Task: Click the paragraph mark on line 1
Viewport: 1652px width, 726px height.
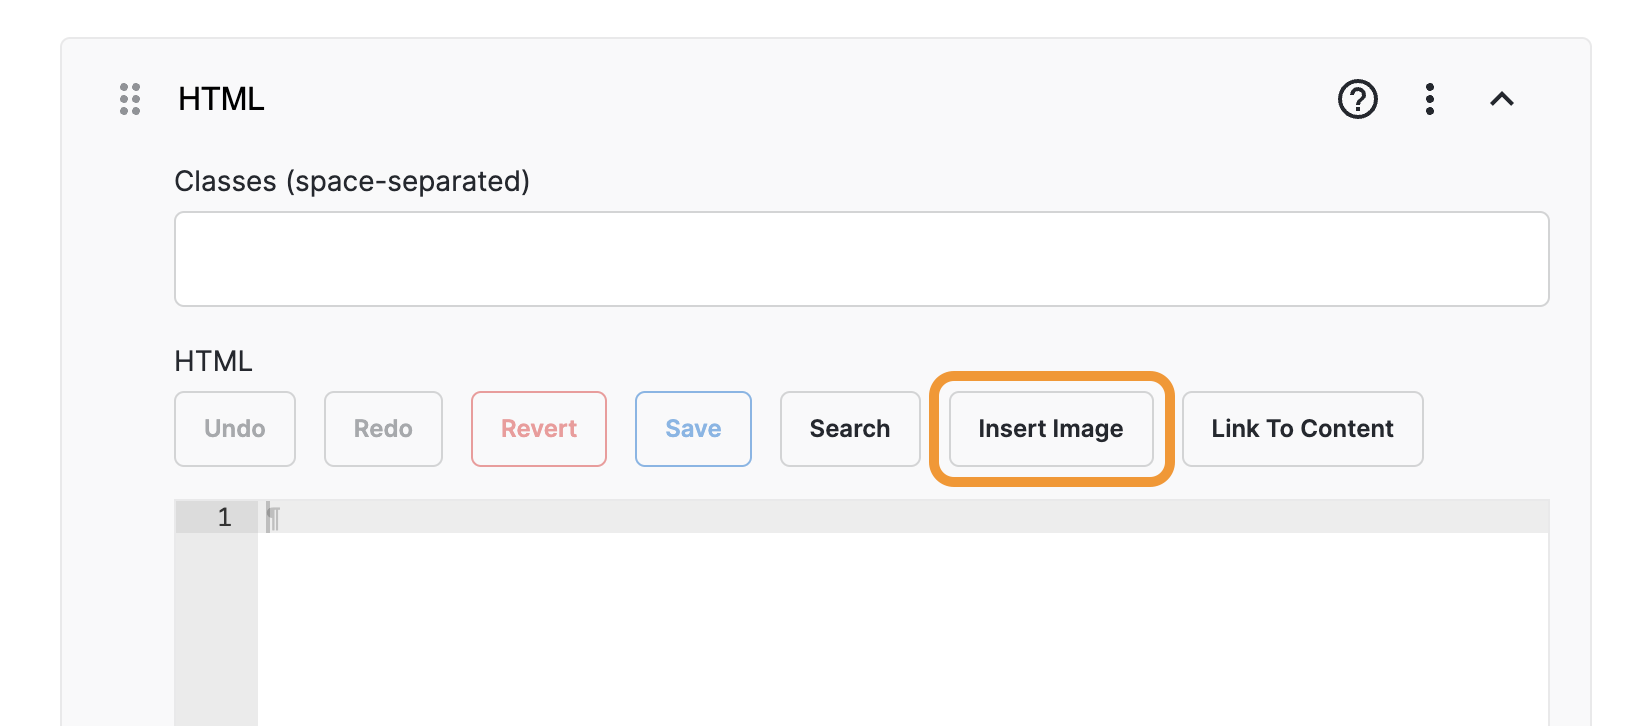Action: pos(273,518)
